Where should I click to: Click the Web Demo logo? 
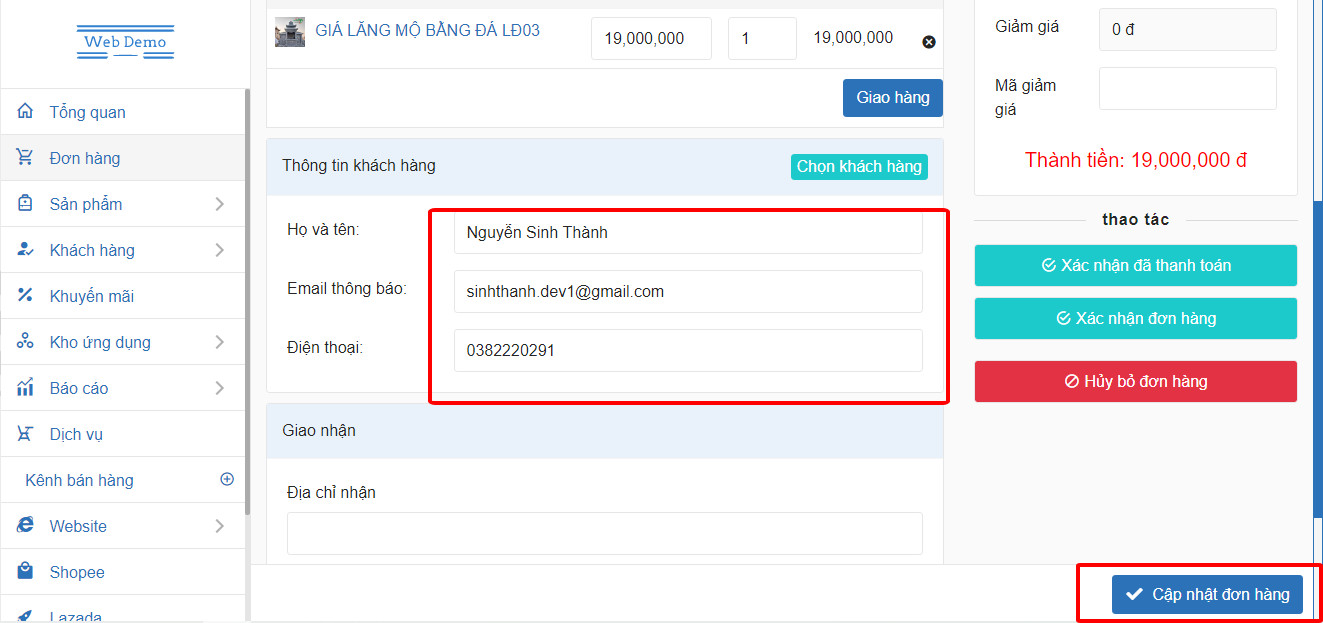(125, 42)
